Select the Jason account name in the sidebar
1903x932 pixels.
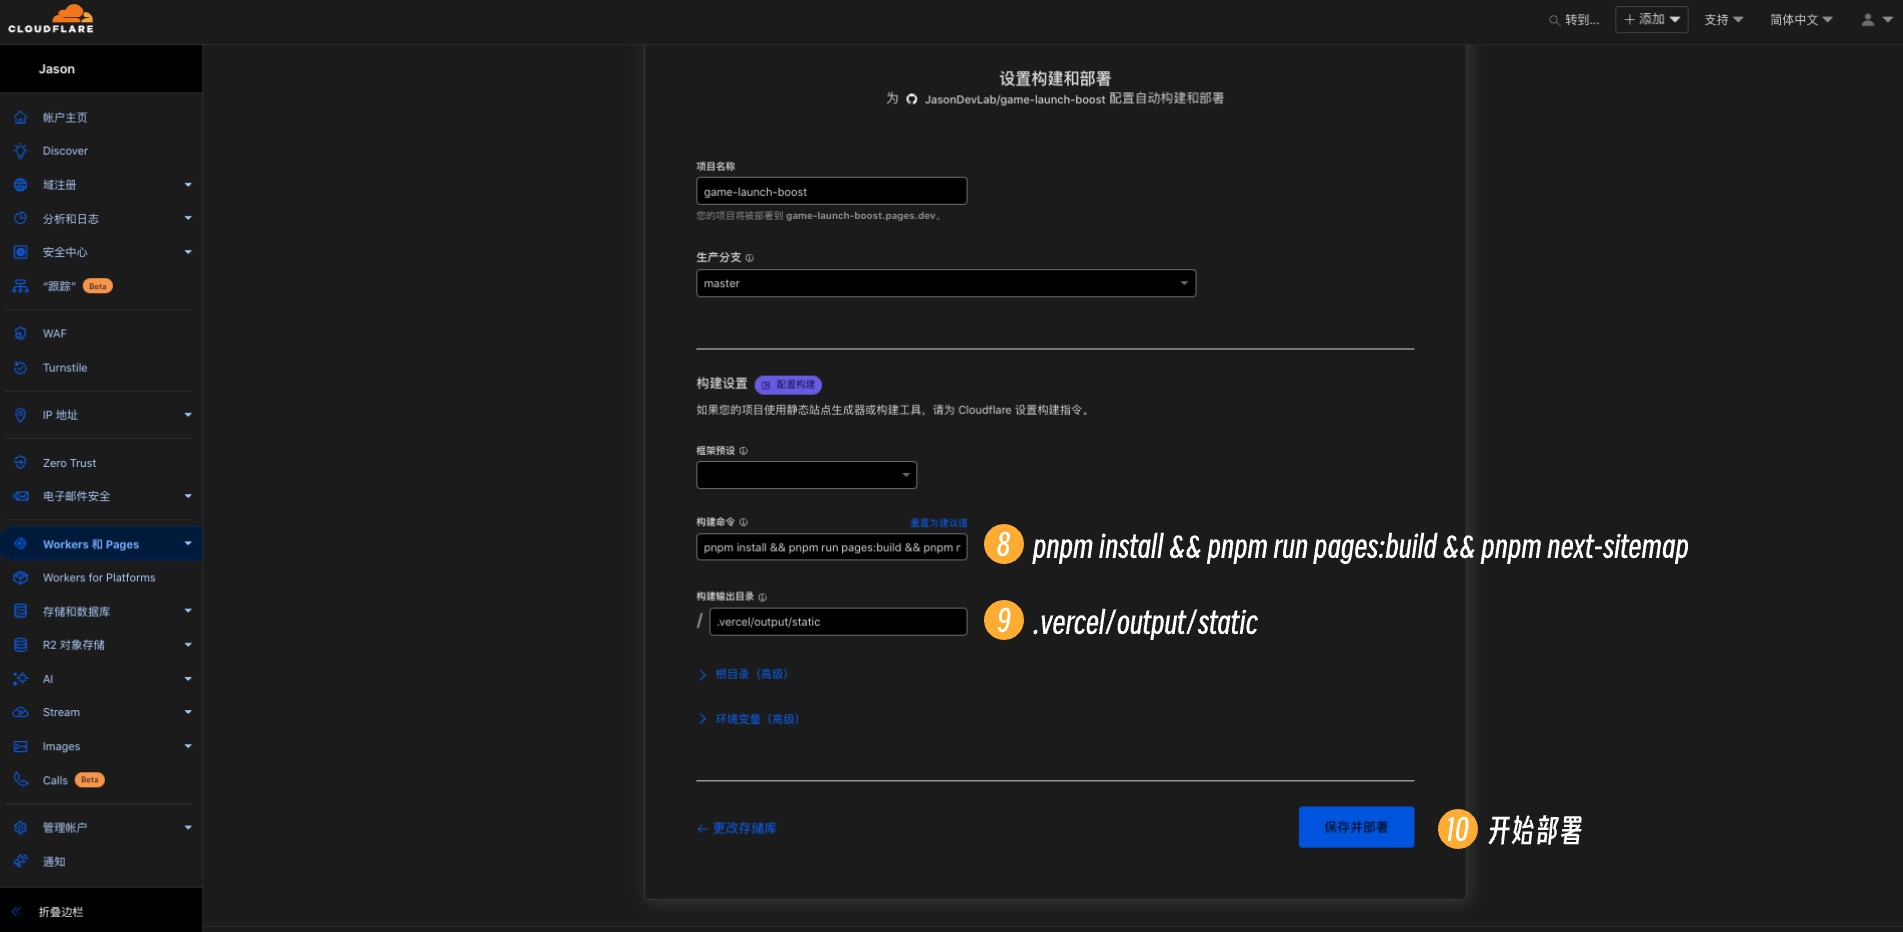(57, 69)
